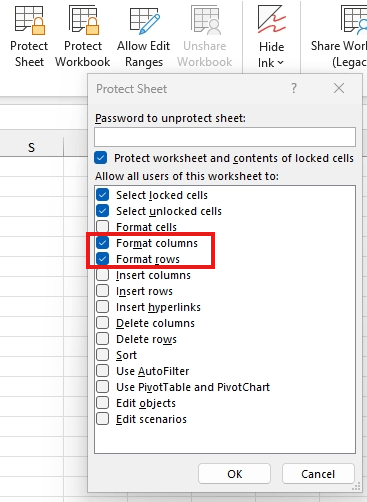Screen dimensions: 367x502
Task: Check the Insert rows option
Action: click(103, 291)
